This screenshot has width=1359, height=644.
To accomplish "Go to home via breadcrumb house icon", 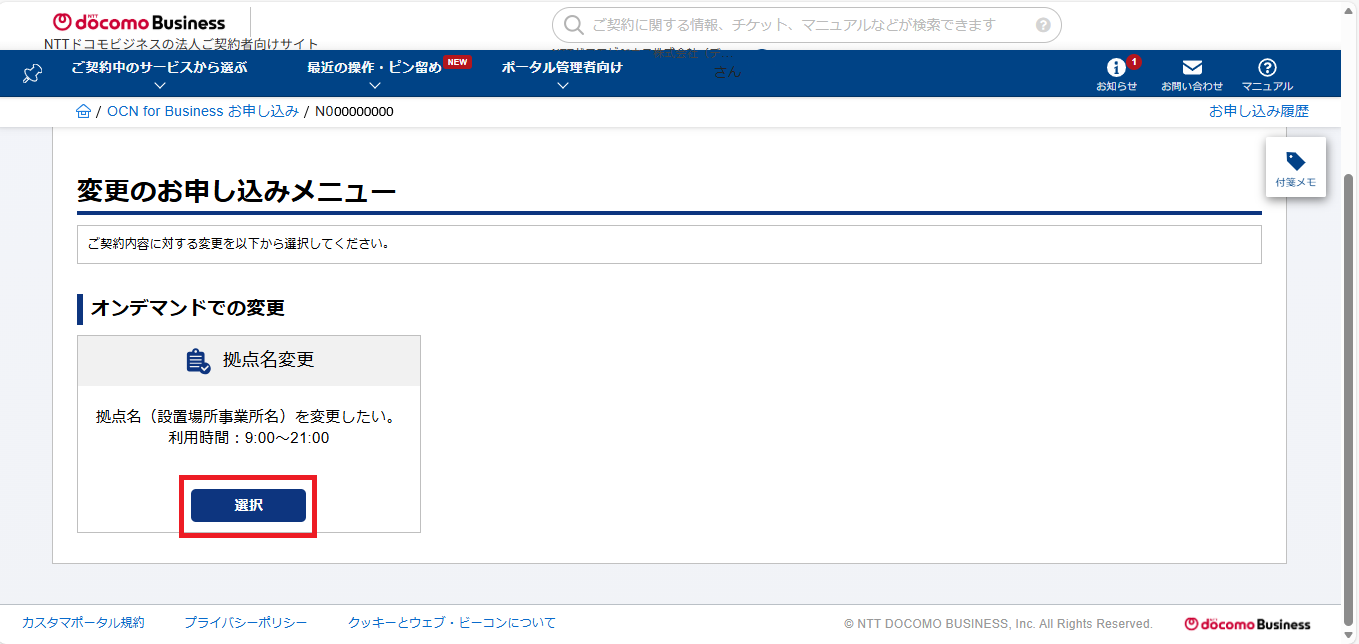I will tap(84, 111).
